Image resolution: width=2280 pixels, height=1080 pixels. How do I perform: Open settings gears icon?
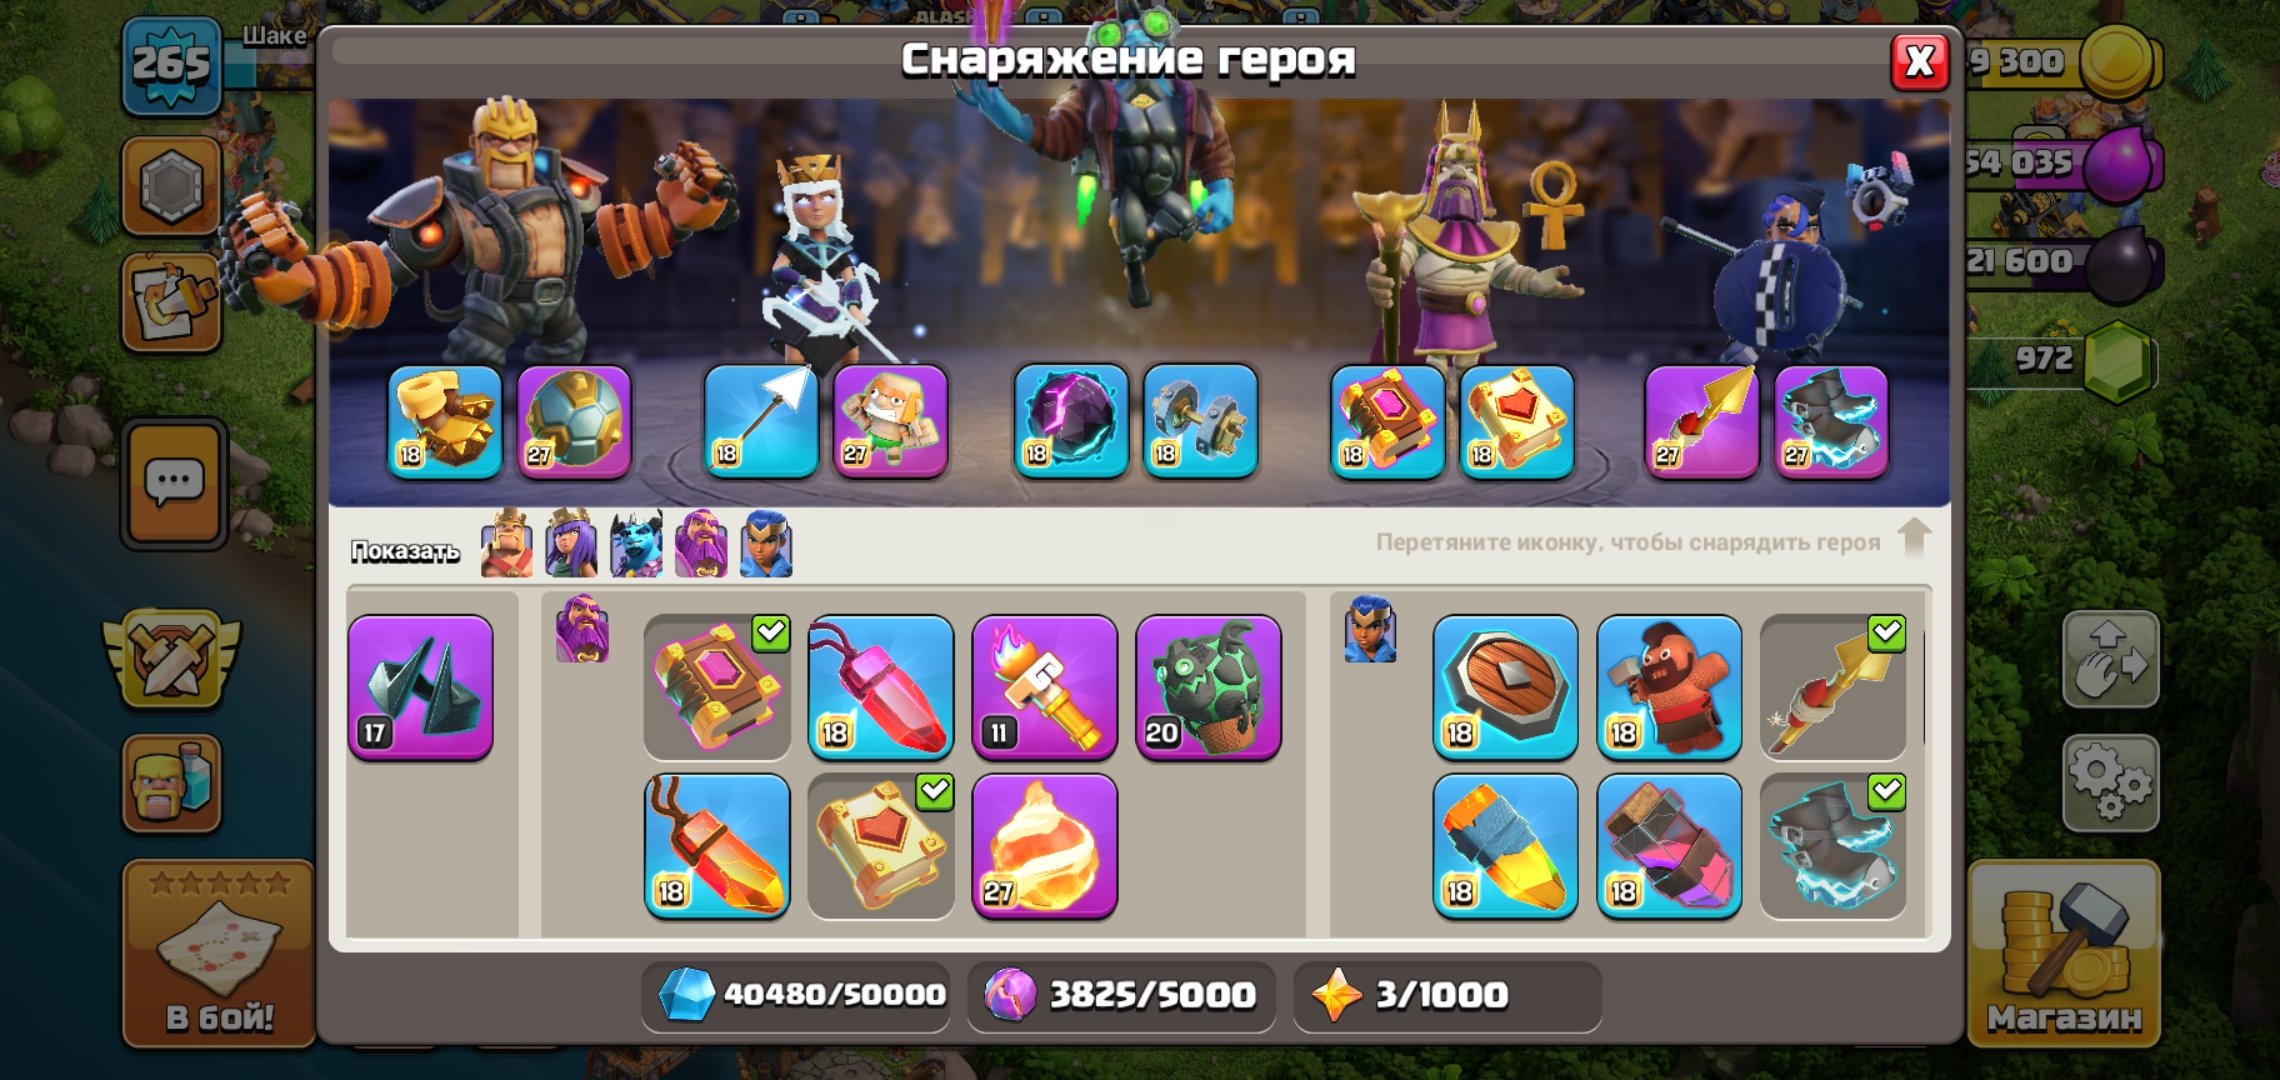[2110, 783]
